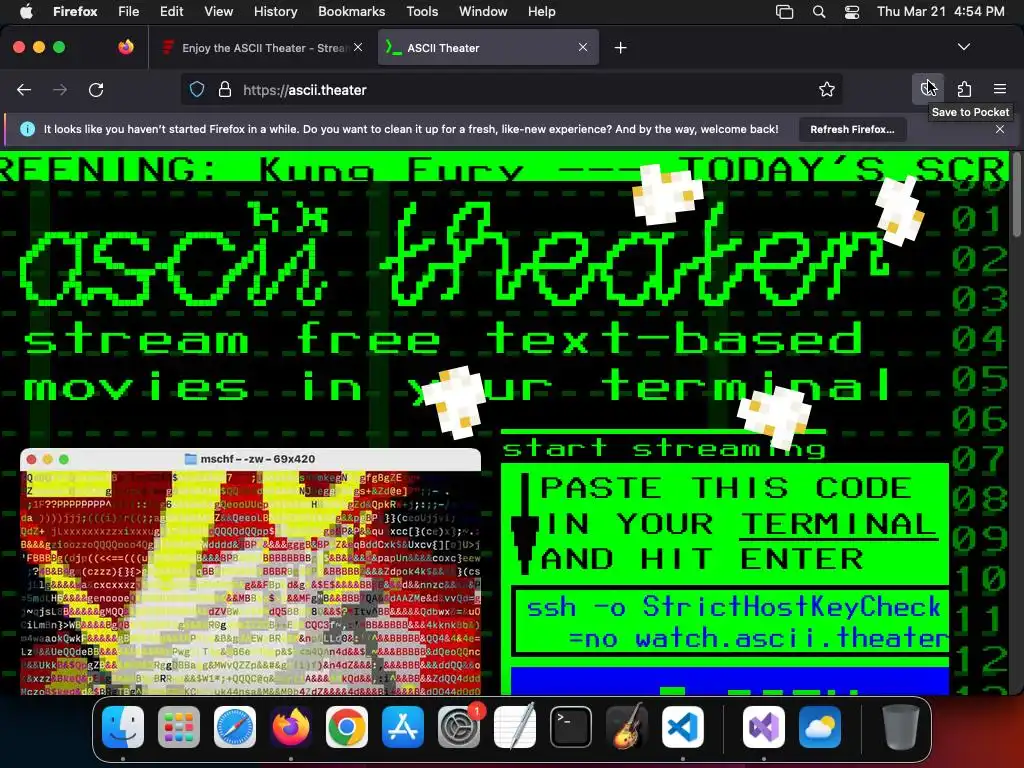Click the Stage Manager menu bar icon
1024x768 pixels.
click(x=784, y=11)
